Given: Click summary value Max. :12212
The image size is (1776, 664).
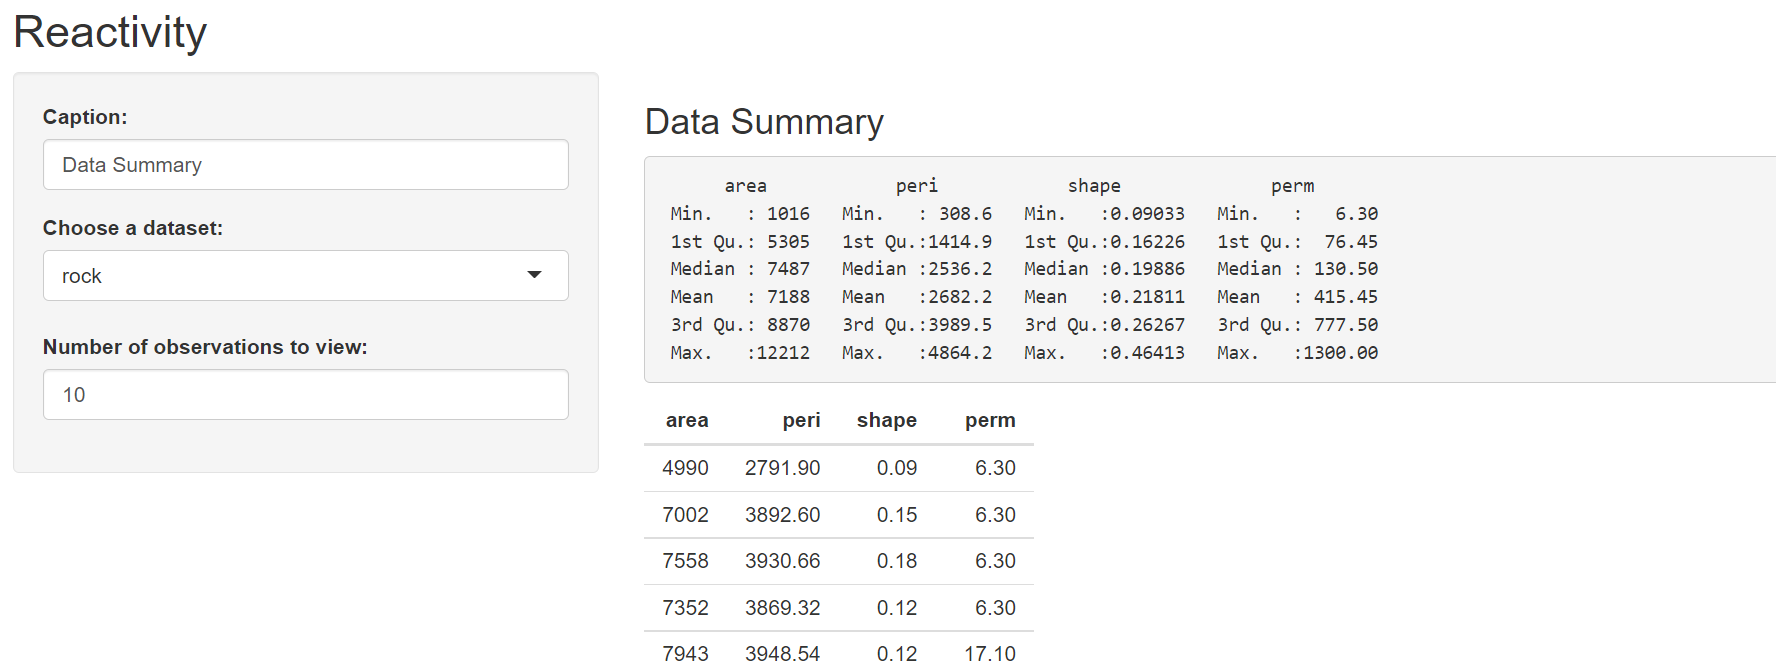Looking at the screenshot, I should [x=740, y=353].
